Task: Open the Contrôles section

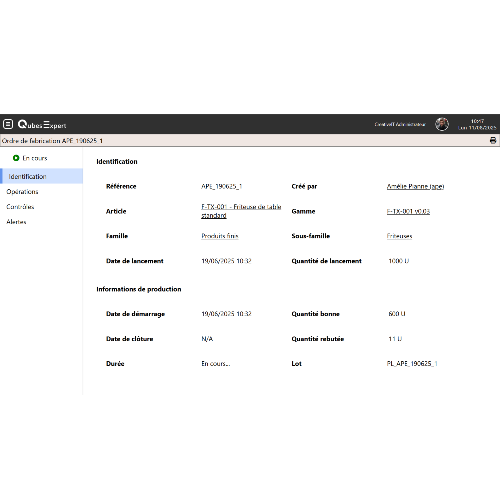Action: click(20, 207)
